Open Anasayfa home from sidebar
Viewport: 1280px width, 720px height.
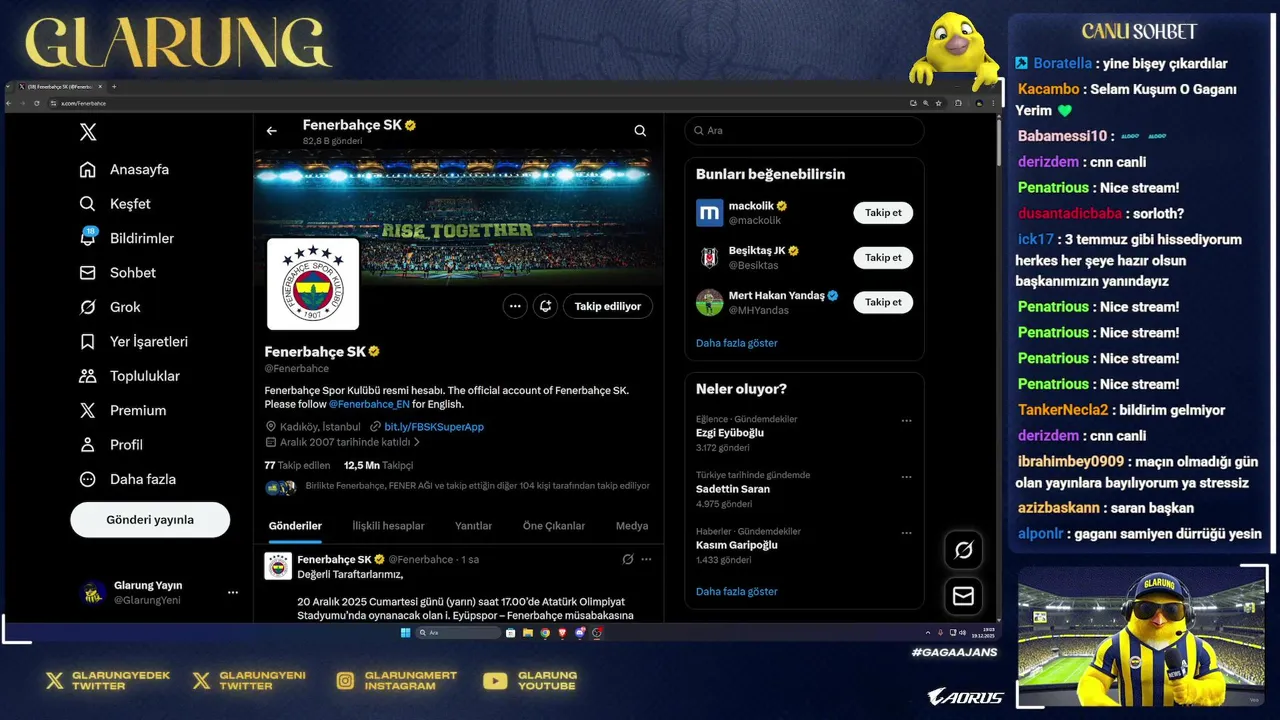click(124, 169)
